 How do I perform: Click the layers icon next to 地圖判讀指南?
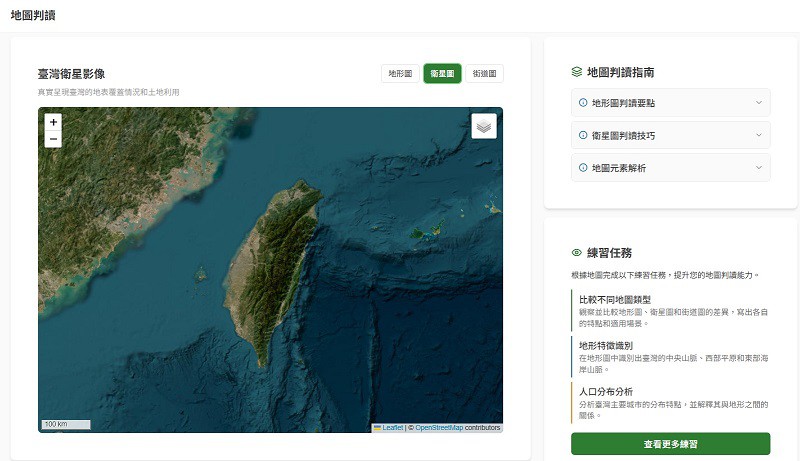(x=577, y=72)
